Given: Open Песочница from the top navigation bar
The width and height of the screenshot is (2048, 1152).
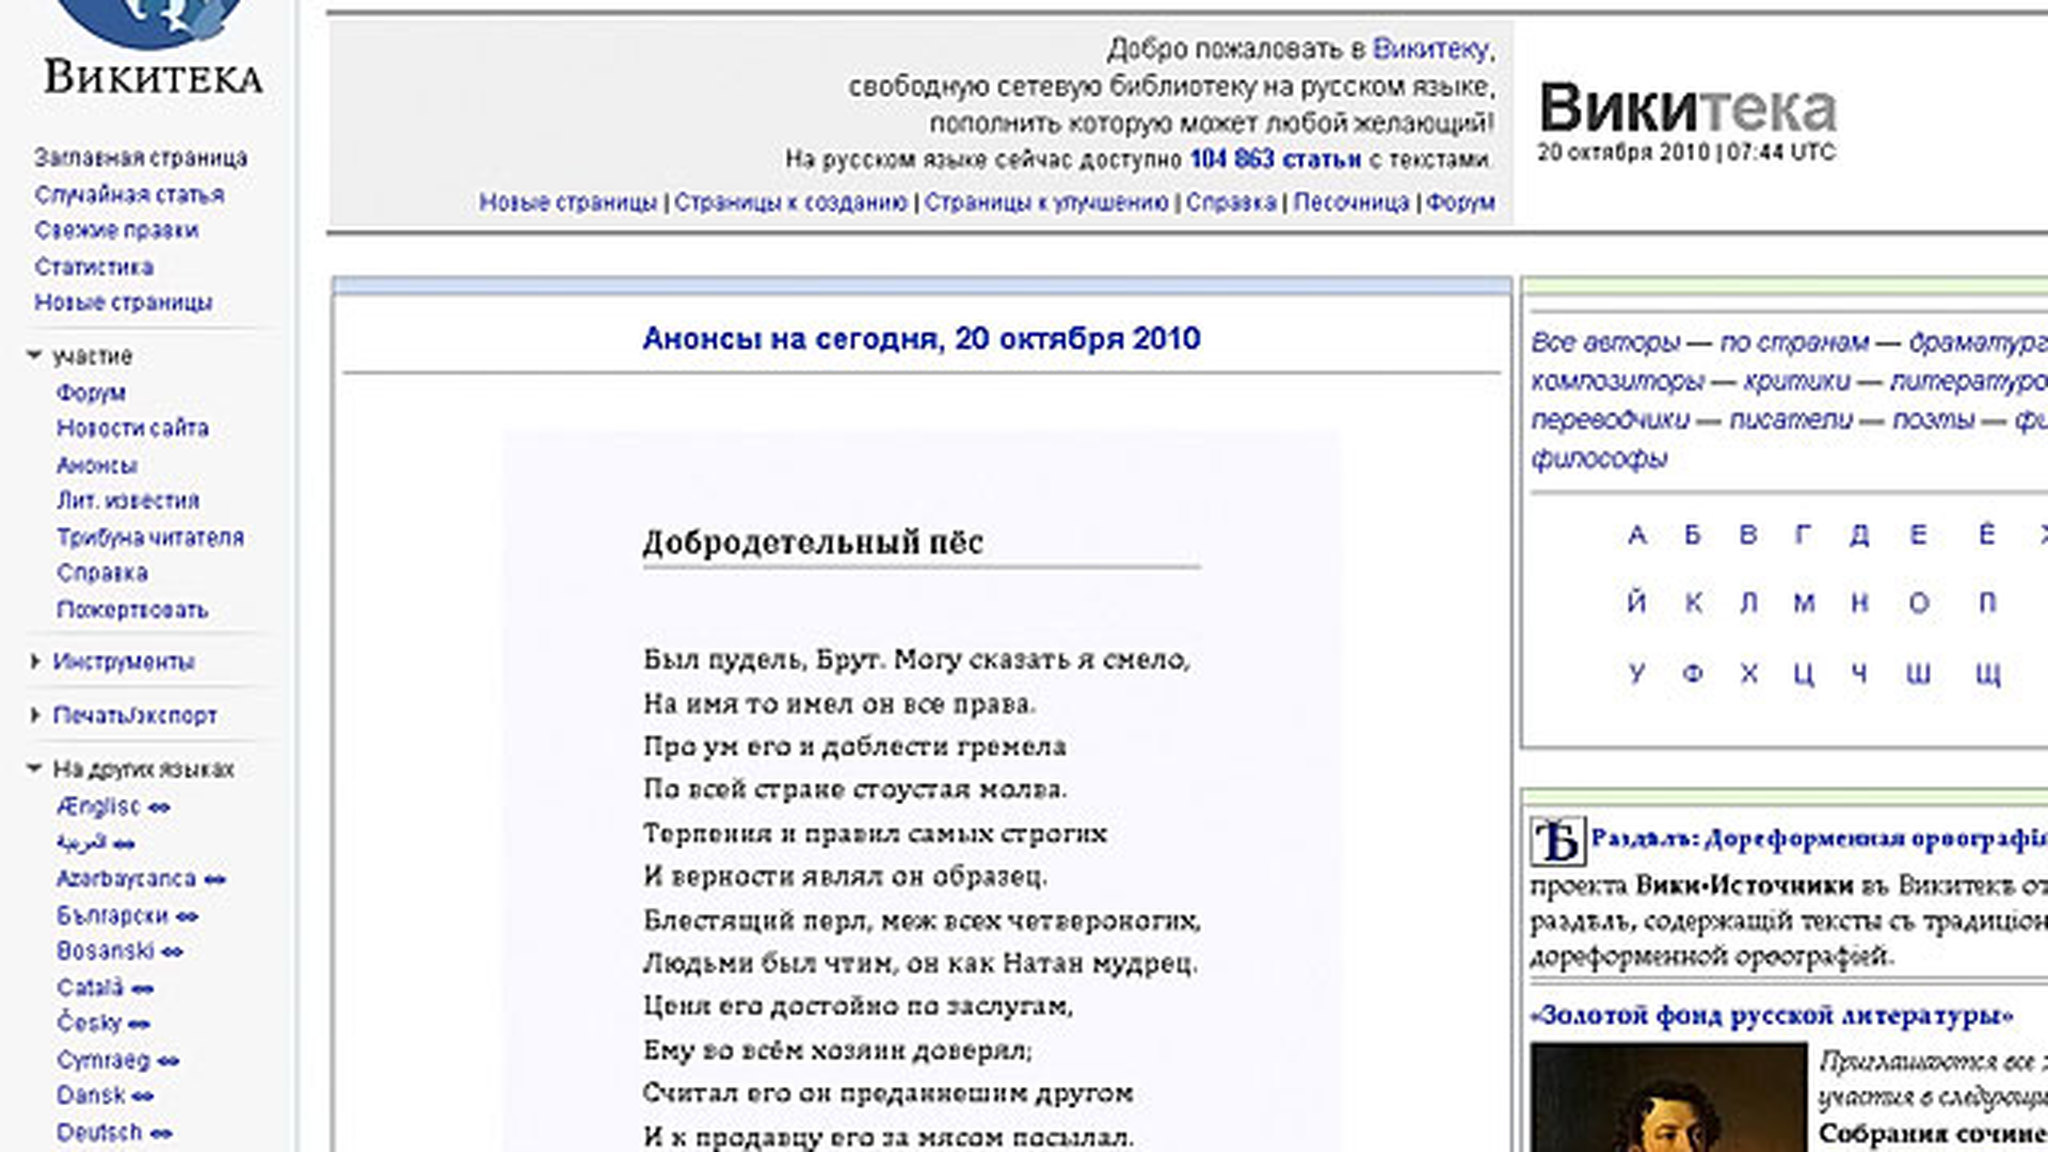Looking at the screenshot, I should click(x=1352, y=203).
